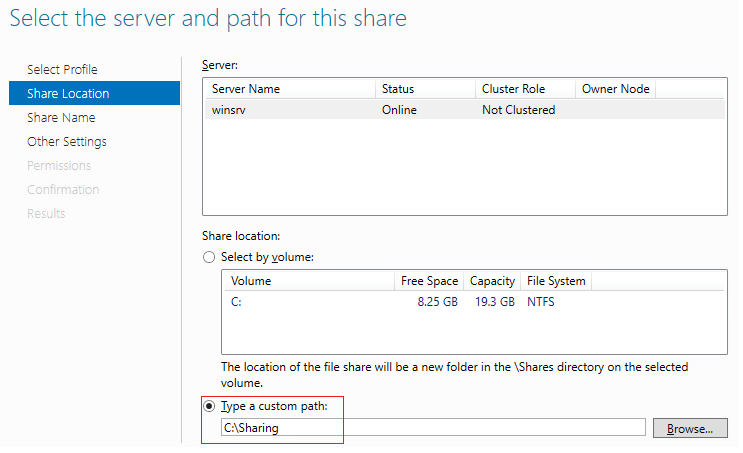743x453 pixels.
Task: Click the File System column header
Action: (555, 281)
